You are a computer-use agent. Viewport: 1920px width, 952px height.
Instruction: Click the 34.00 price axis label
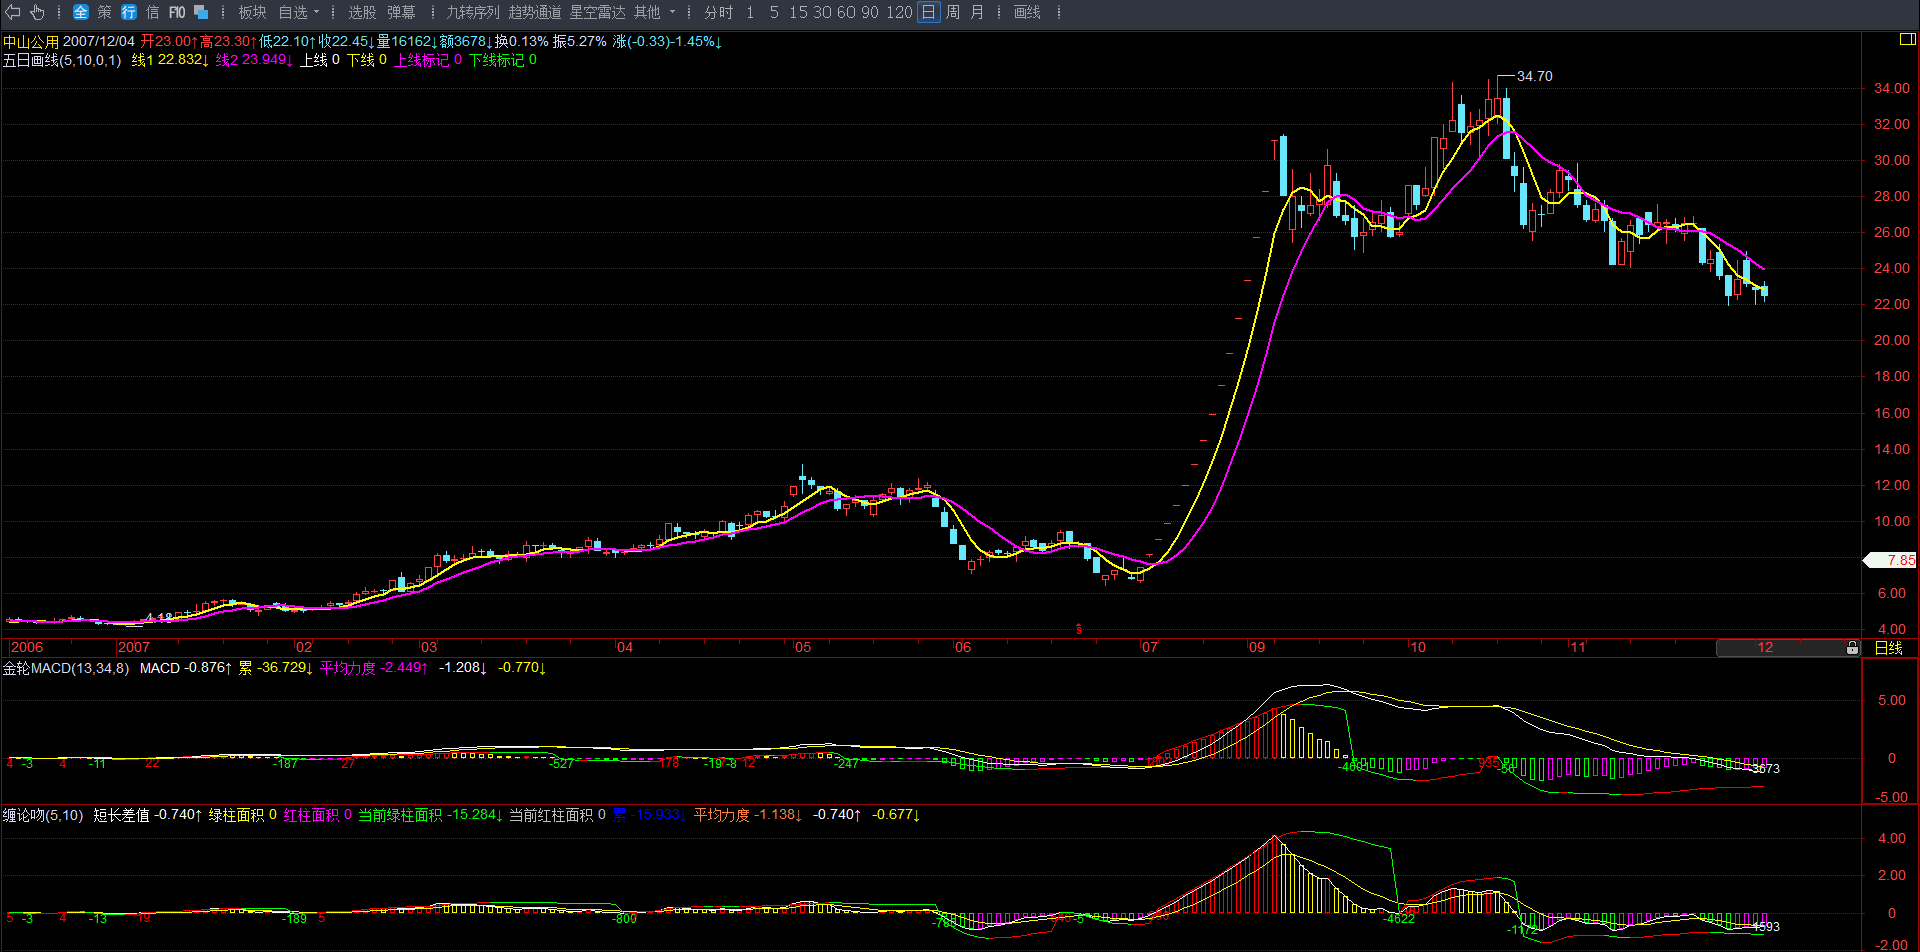(x=1891, y=88)
